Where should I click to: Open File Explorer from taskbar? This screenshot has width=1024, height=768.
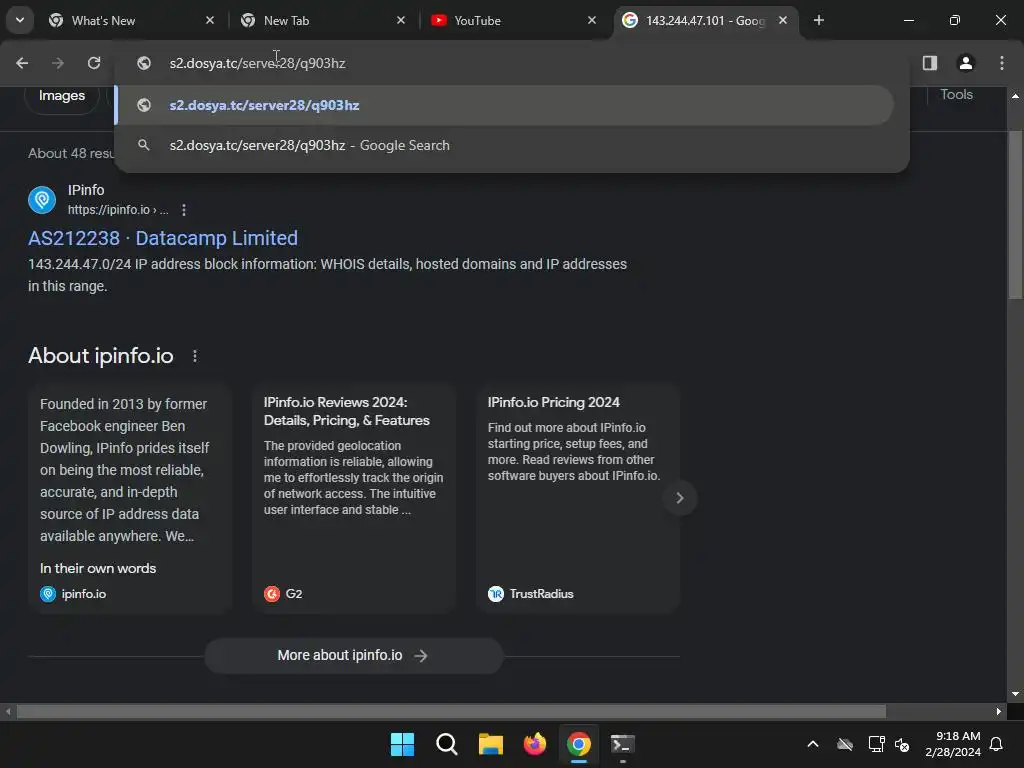click(x=490, y=744)
